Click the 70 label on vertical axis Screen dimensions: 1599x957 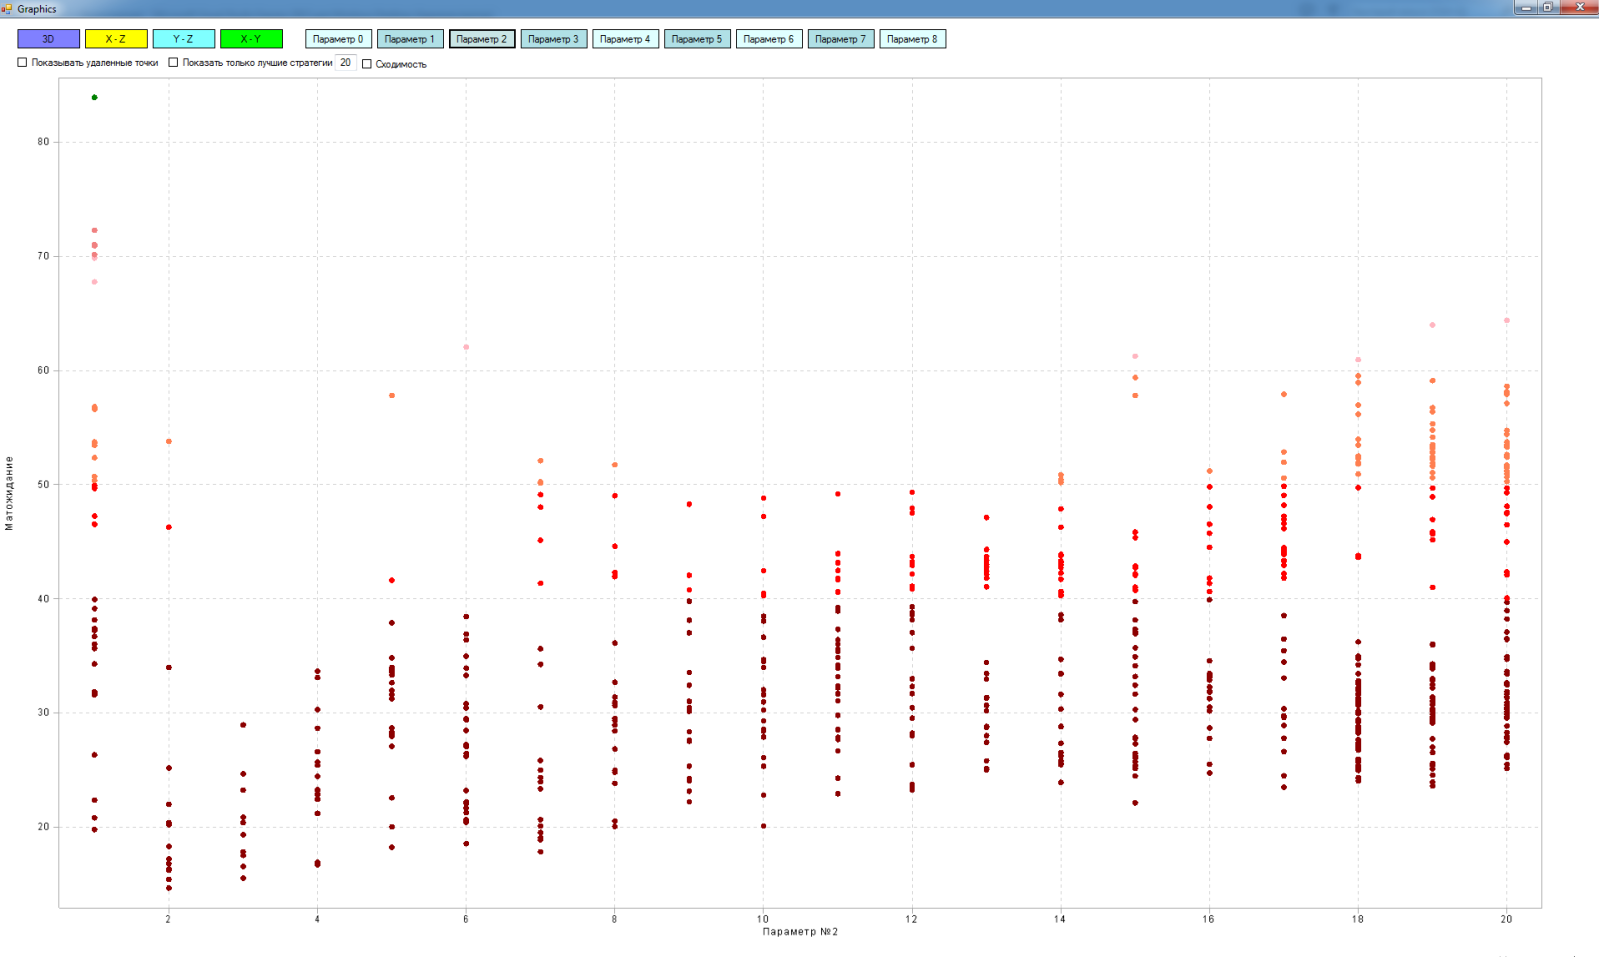click(43, 257)
